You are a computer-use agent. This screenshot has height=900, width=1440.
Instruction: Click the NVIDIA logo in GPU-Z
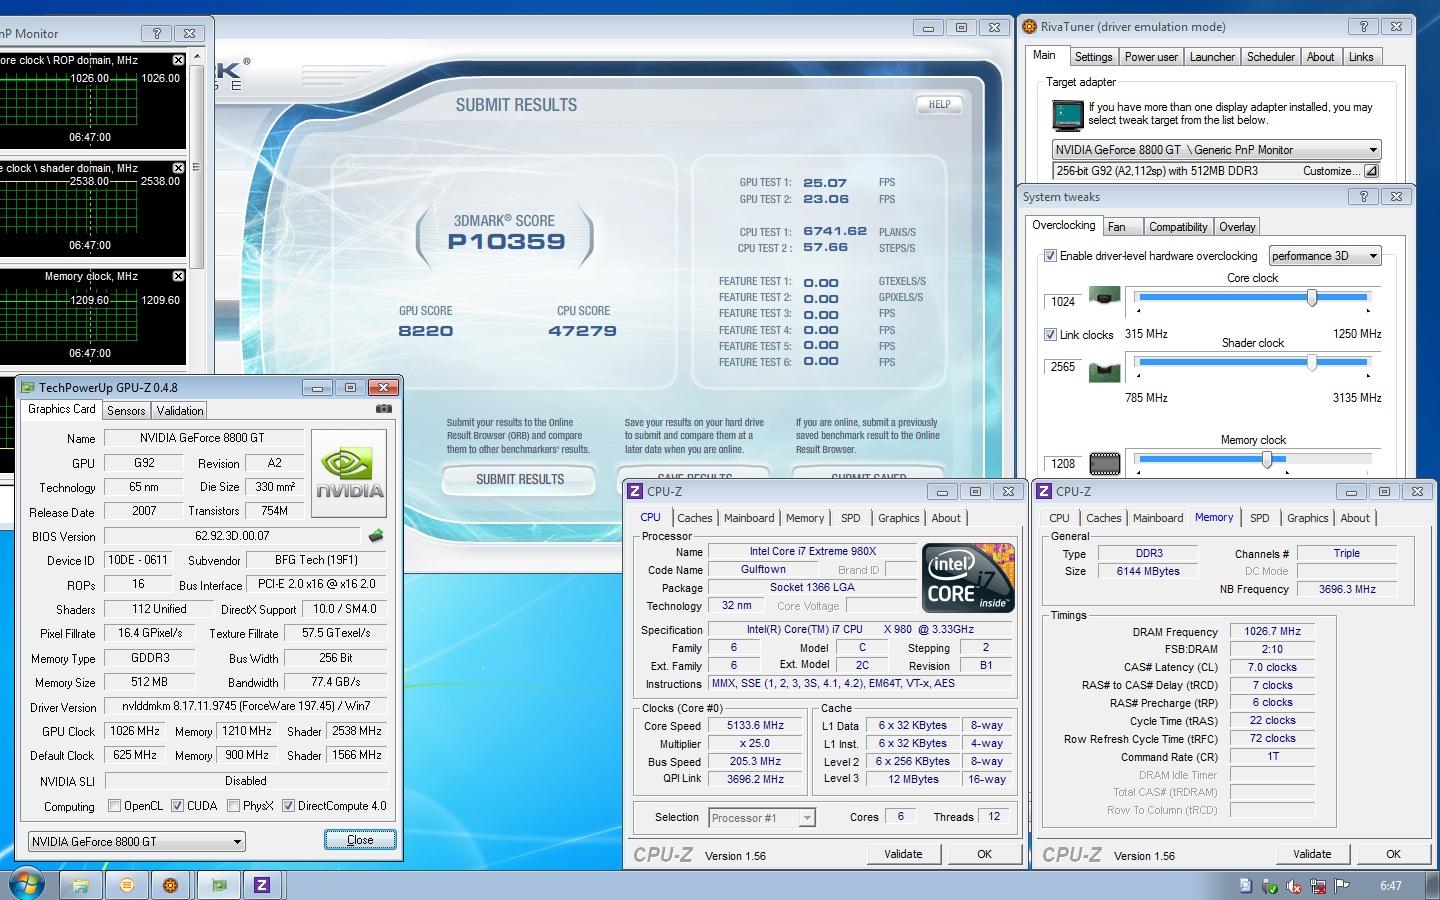coord(349,473)
